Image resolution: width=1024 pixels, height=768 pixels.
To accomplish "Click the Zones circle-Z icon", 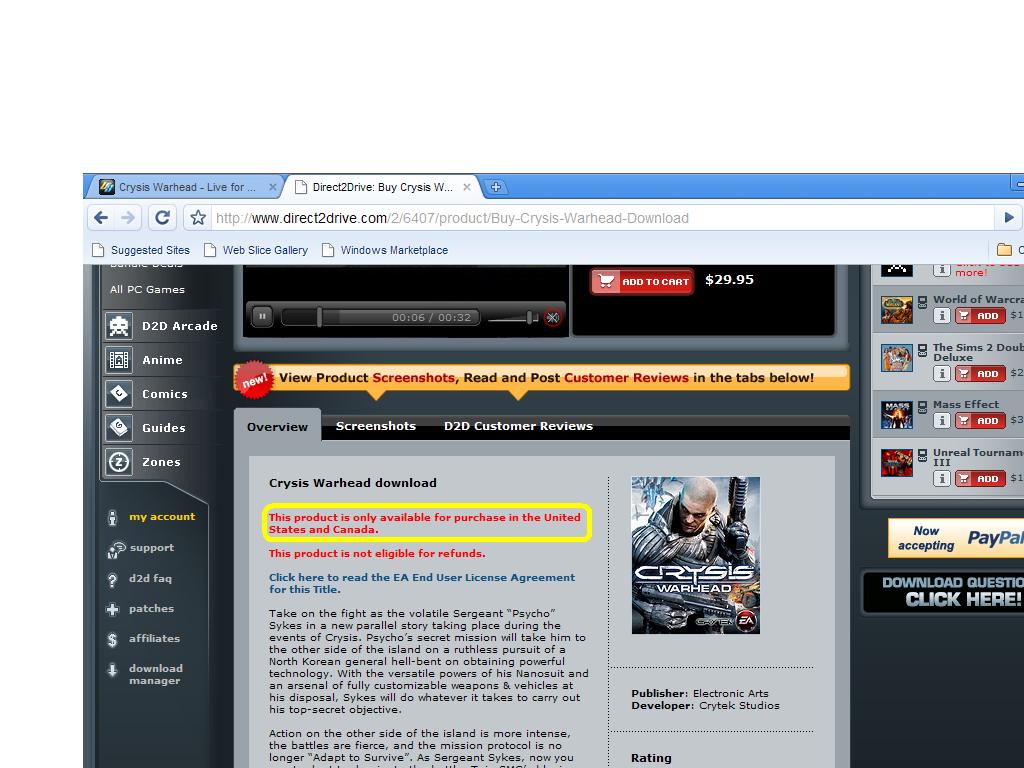I will (119, 462).
